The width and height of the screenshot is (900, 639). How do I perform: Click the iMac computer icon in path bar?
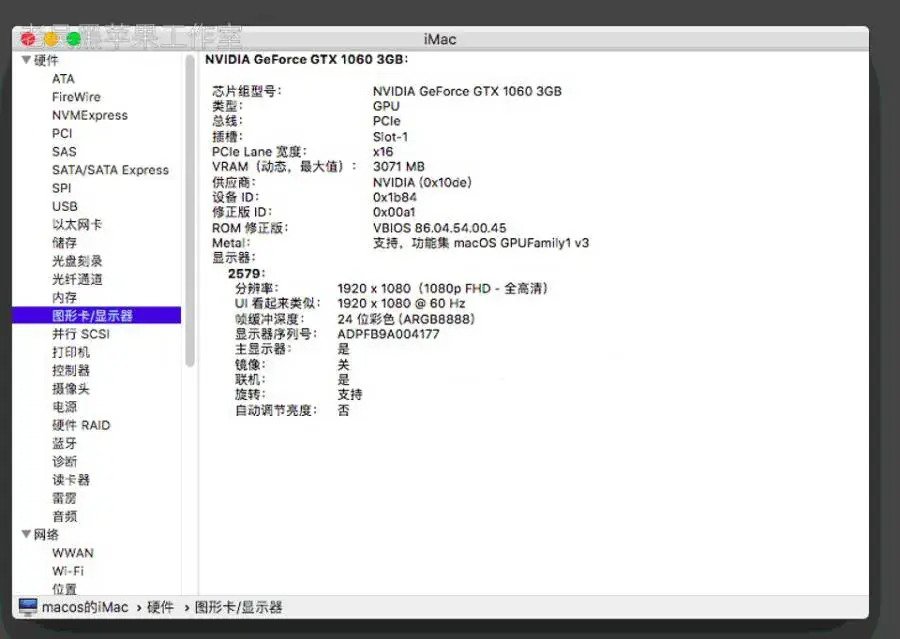tap(28, 607)
